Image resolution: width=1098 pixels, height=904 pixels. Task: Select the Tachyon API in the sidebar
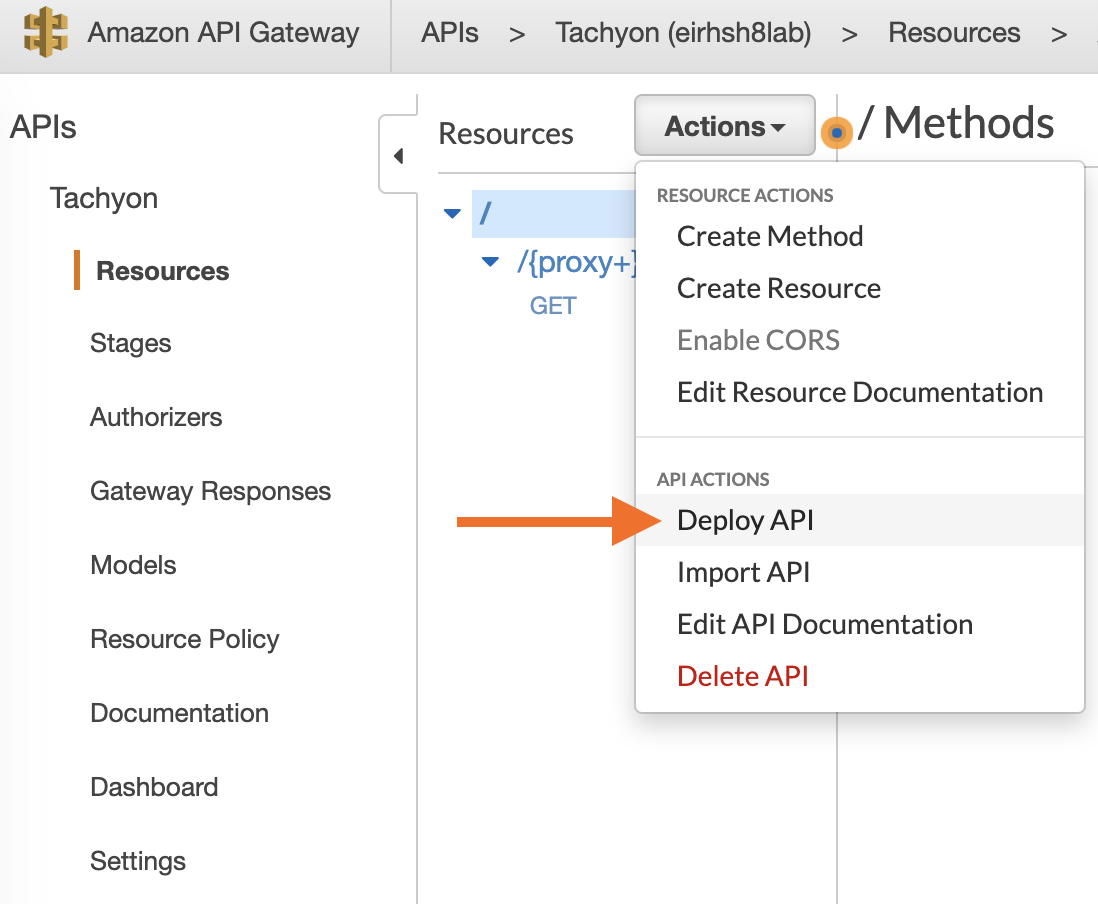(x=104, y=198)
